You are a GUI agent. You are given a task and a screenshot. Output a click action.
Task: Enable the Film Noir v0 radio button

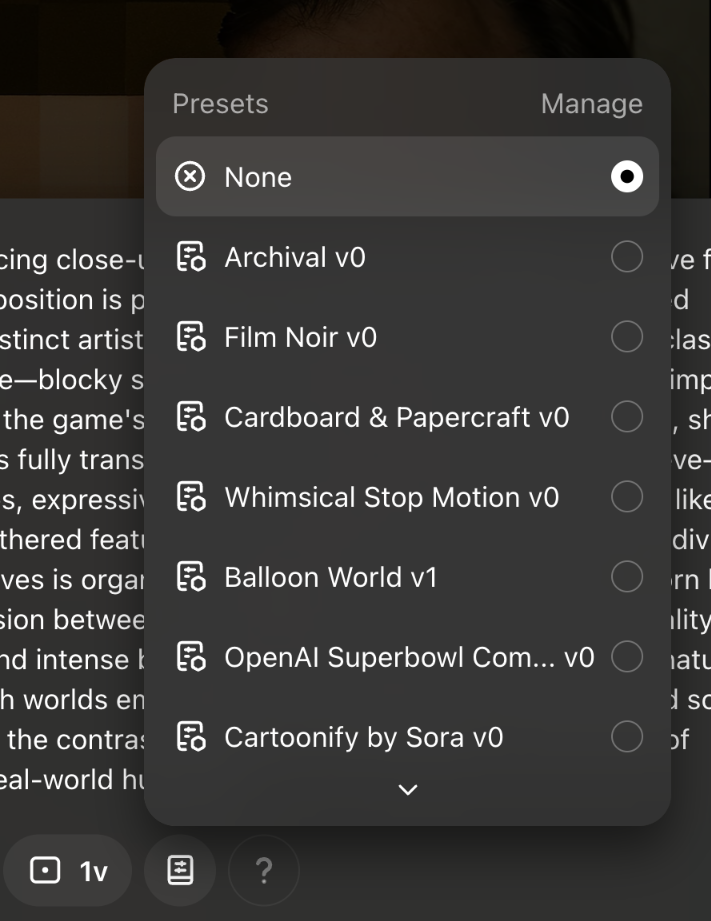pos(628,337)
